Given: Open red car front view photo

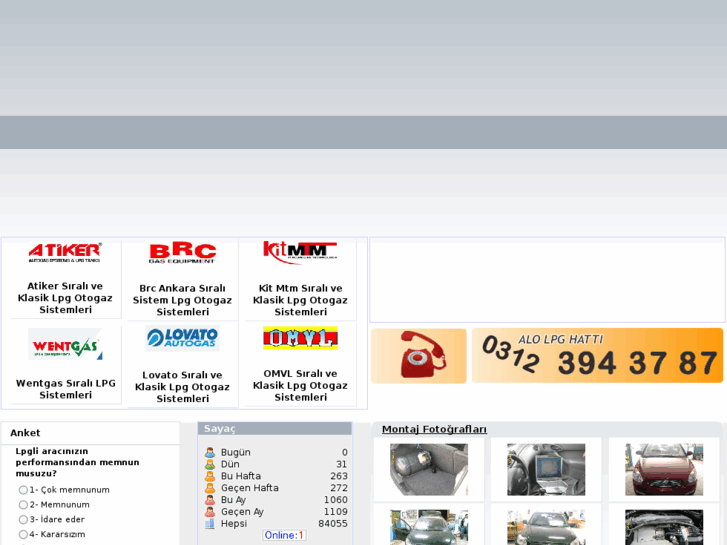Looking at the screenshot, I should (664, 469).
